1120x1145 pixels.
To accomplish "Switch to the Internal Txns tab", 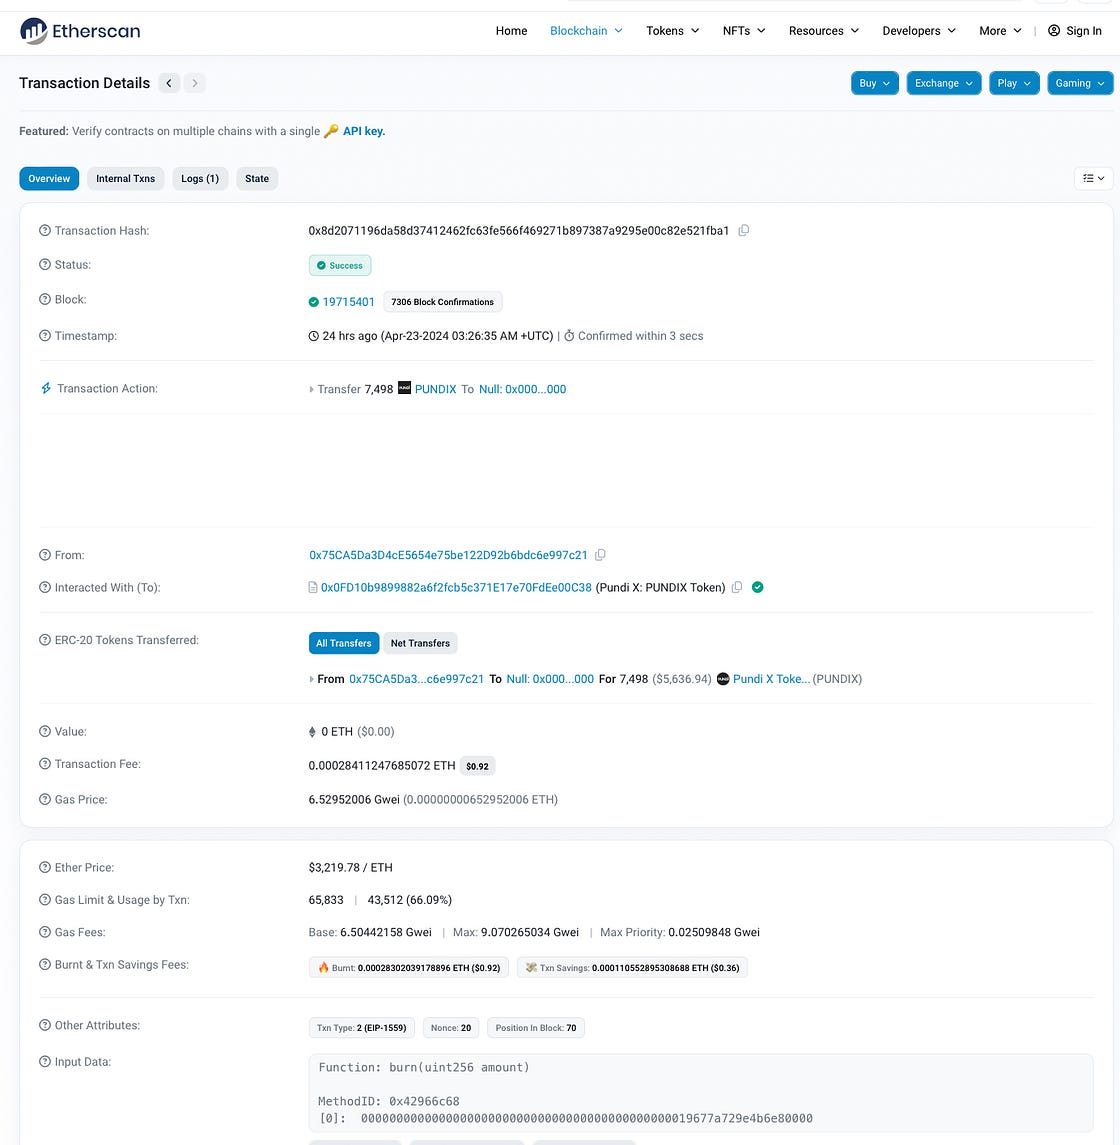I will [x=125, y=179].
